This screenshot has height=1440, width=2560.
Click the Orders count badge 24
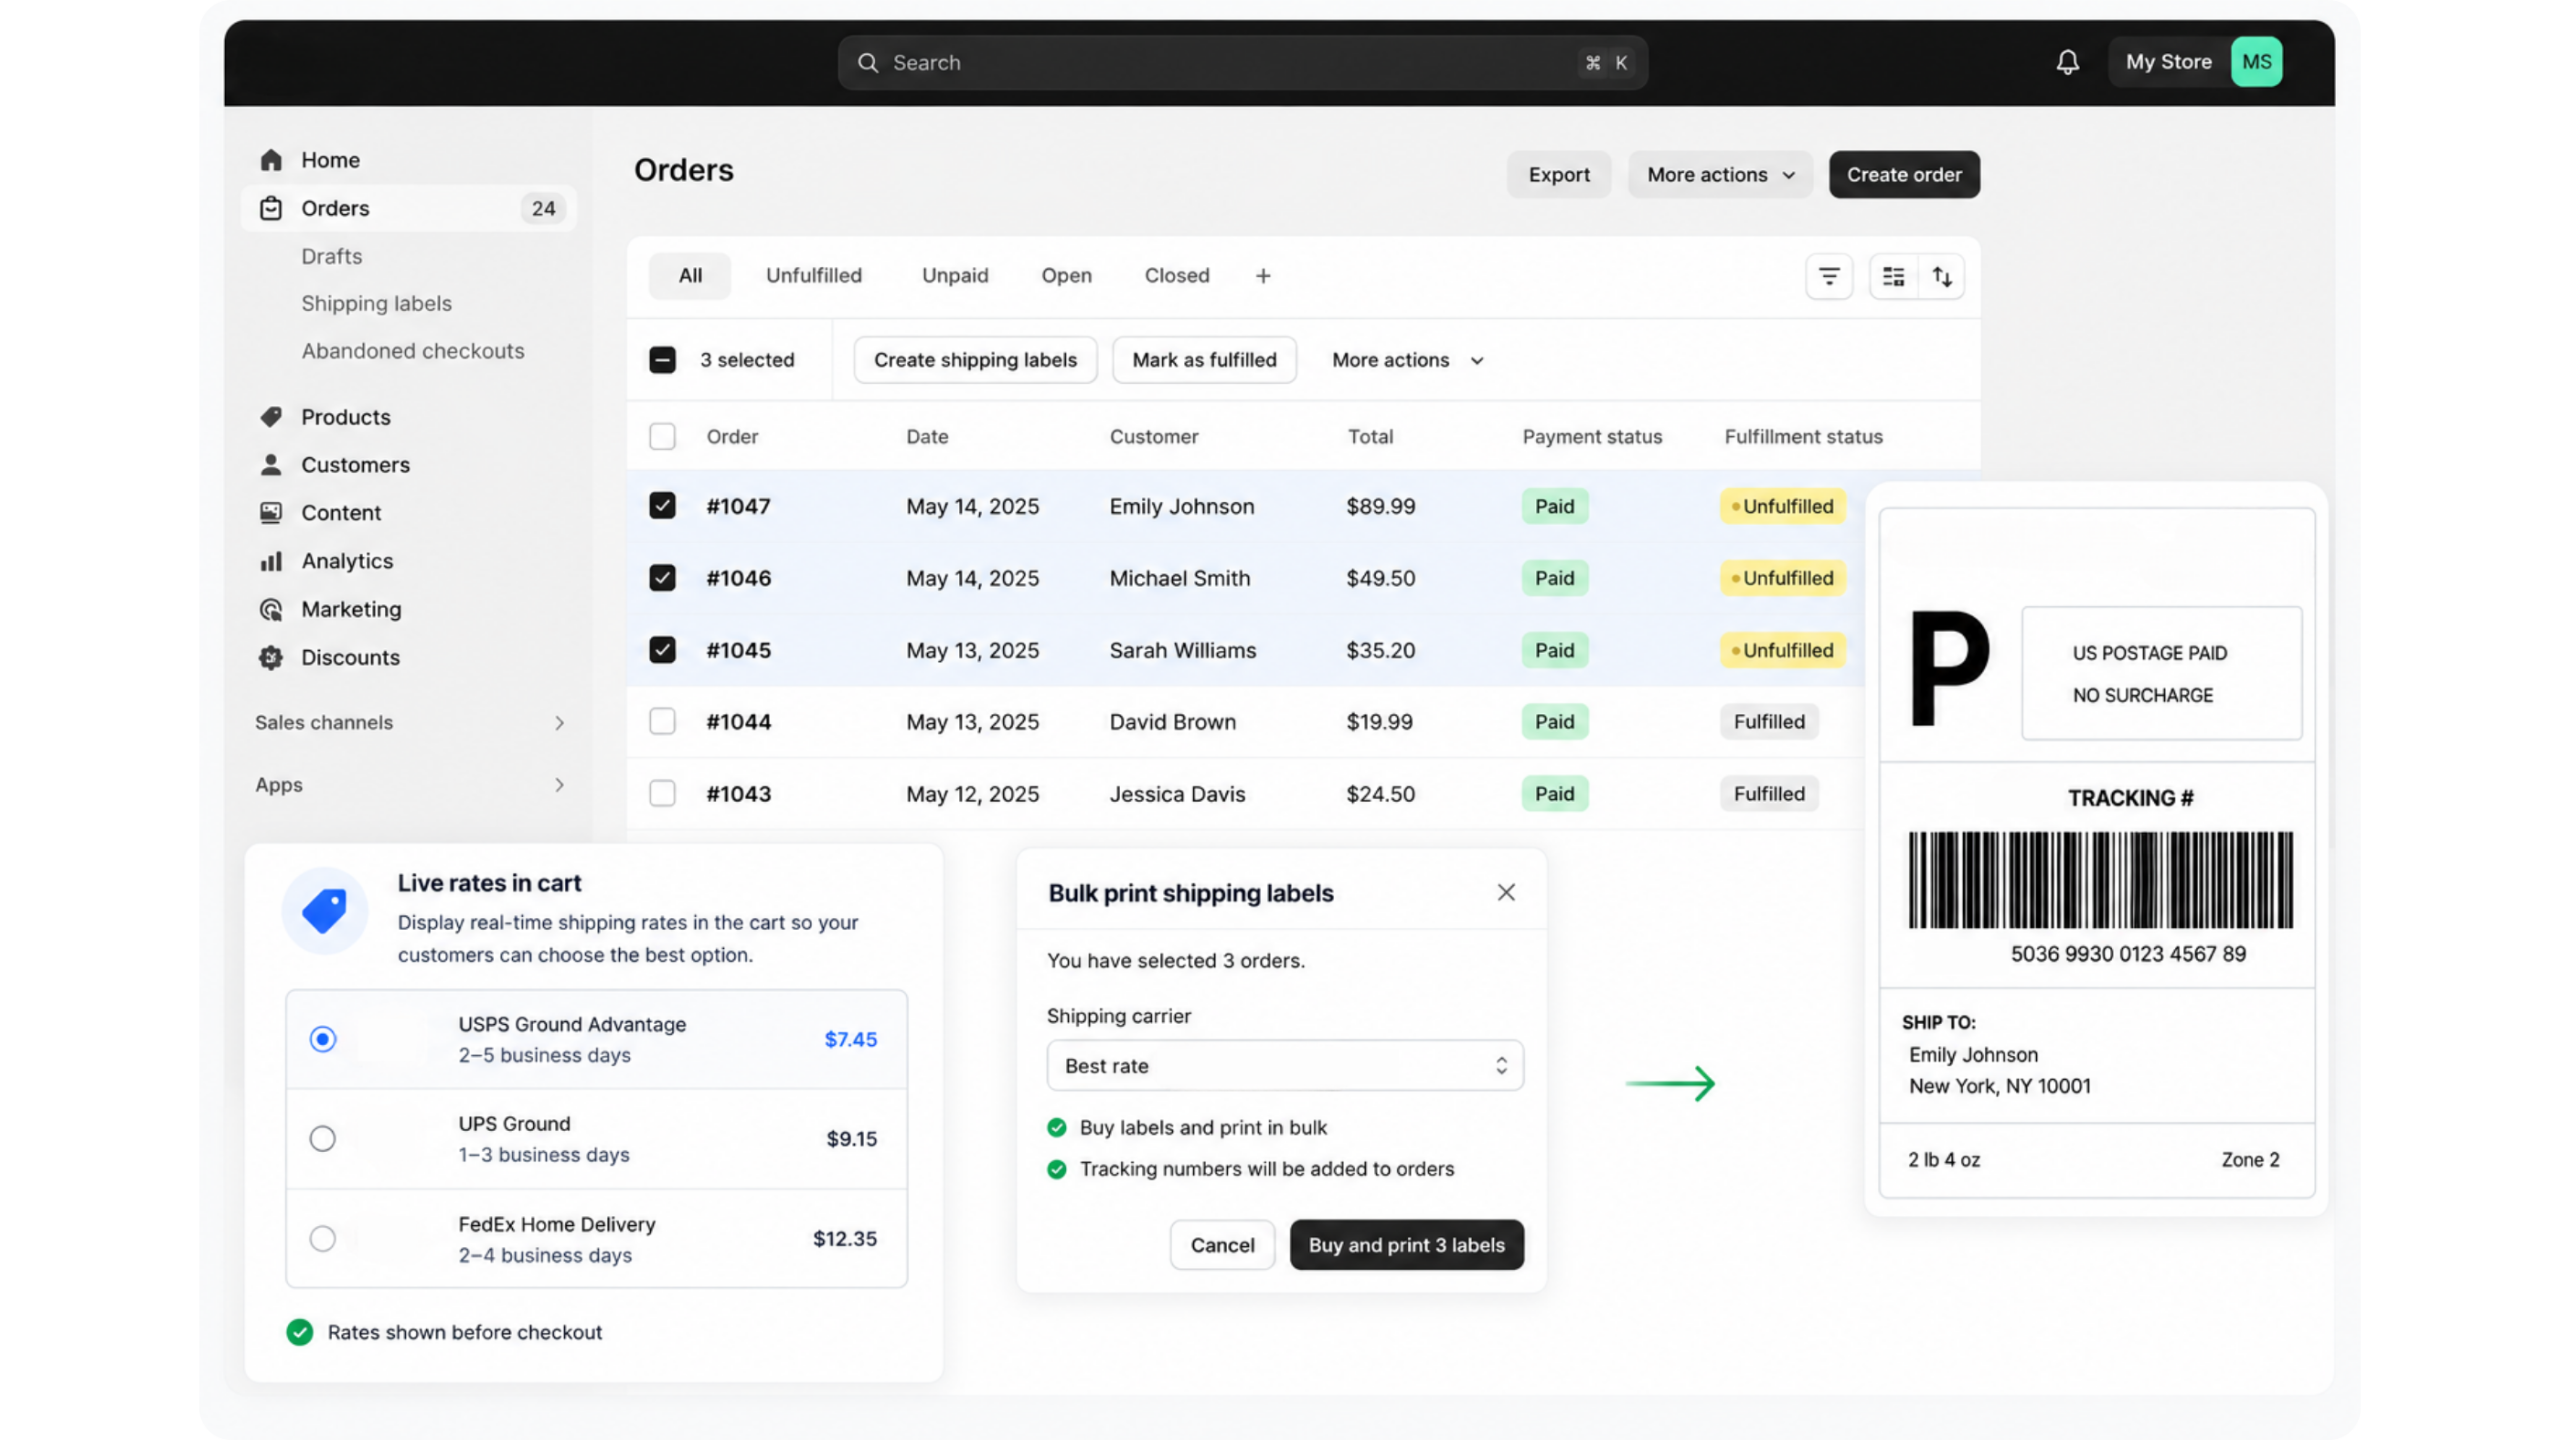click(543, 208)
